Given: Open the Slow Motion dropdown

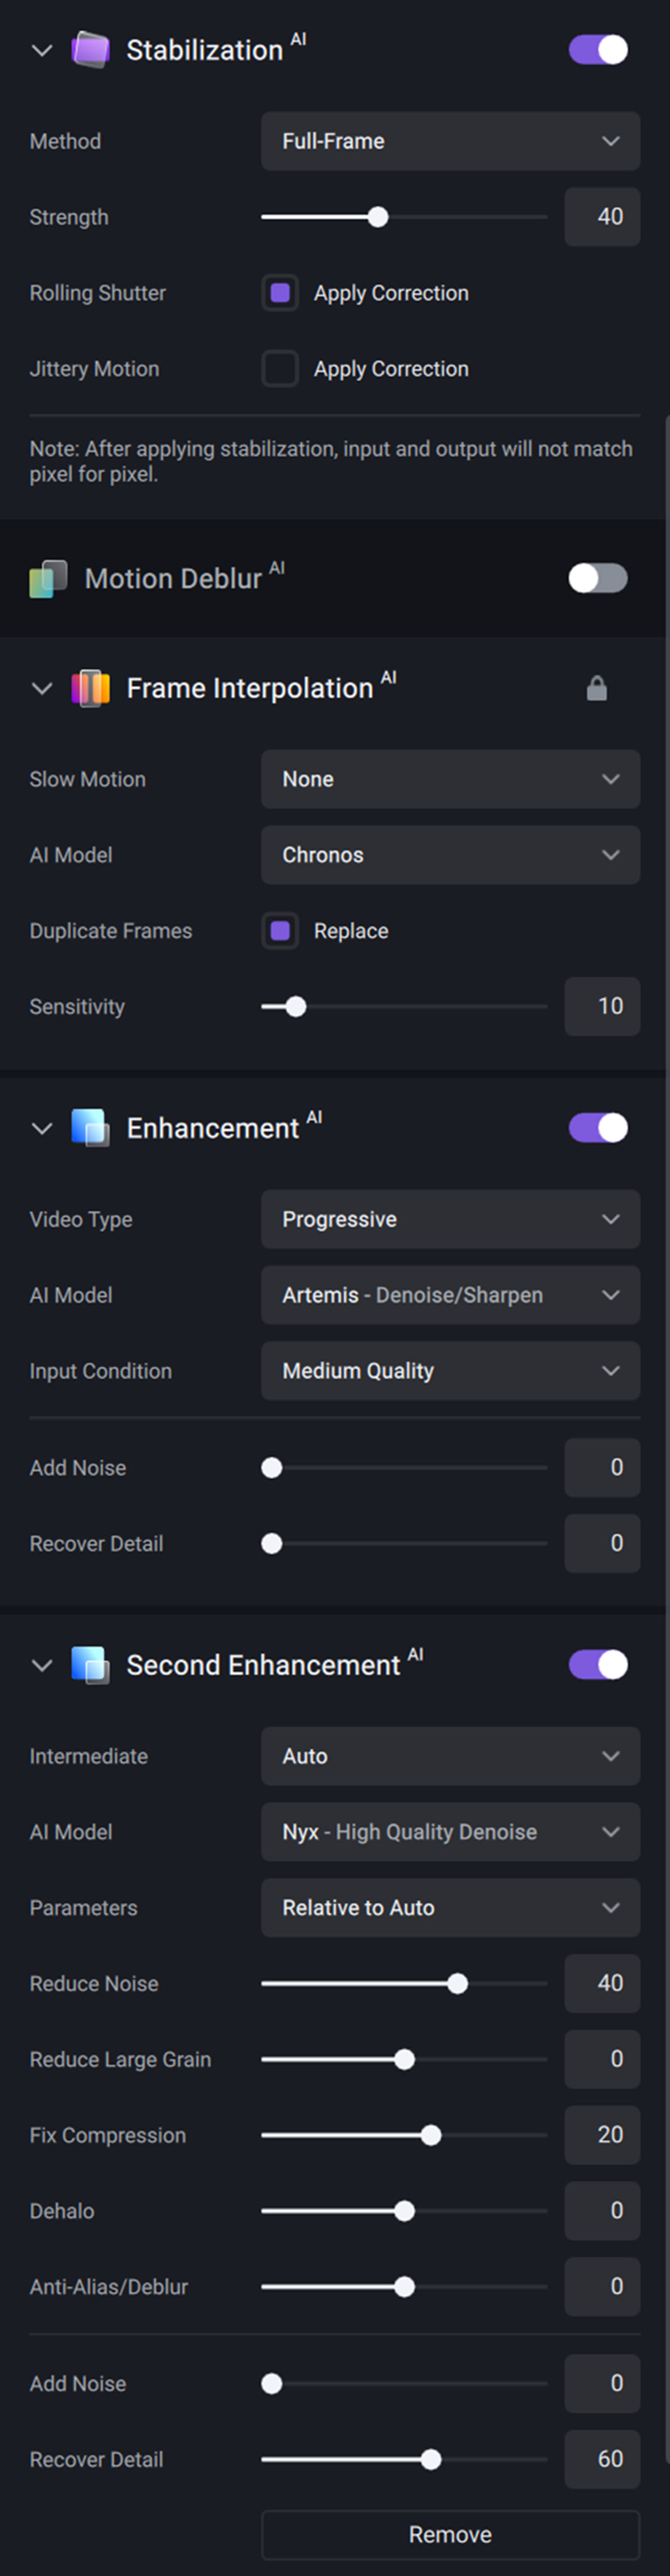Looking at the screenshot, I should (450, 779).
